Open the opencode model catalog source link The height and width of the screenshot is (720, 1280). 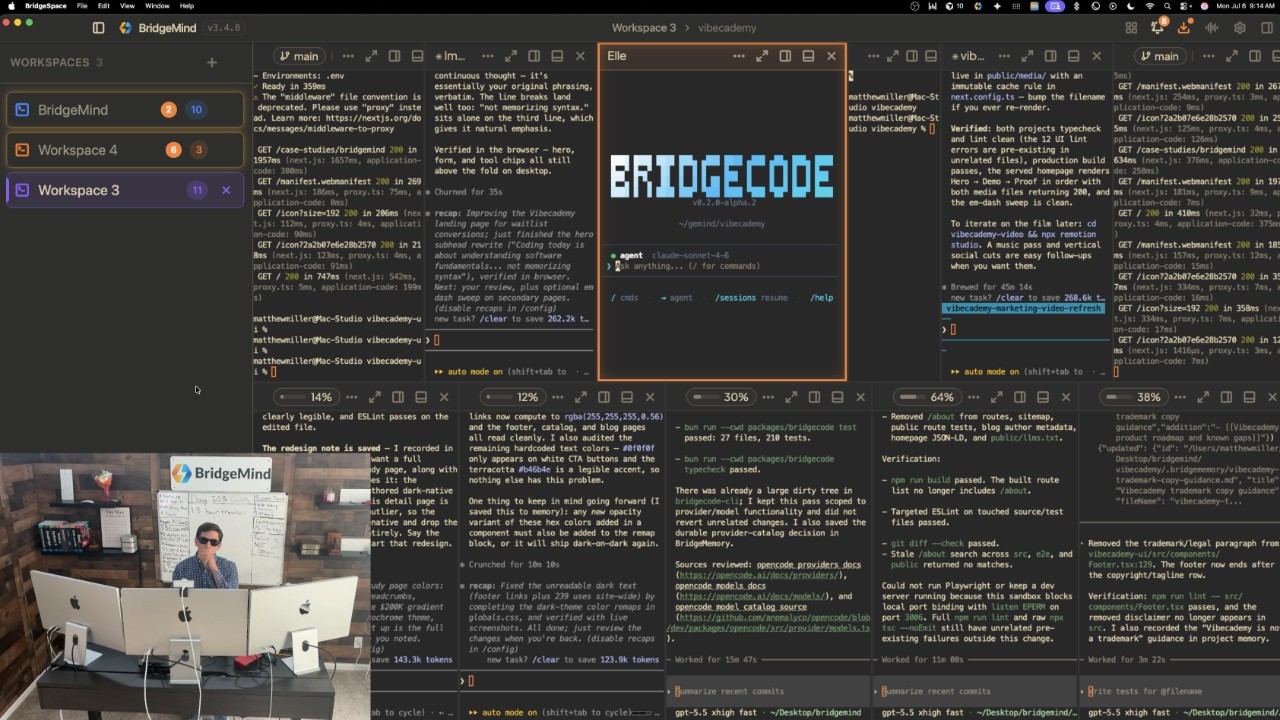coord(741,607)
